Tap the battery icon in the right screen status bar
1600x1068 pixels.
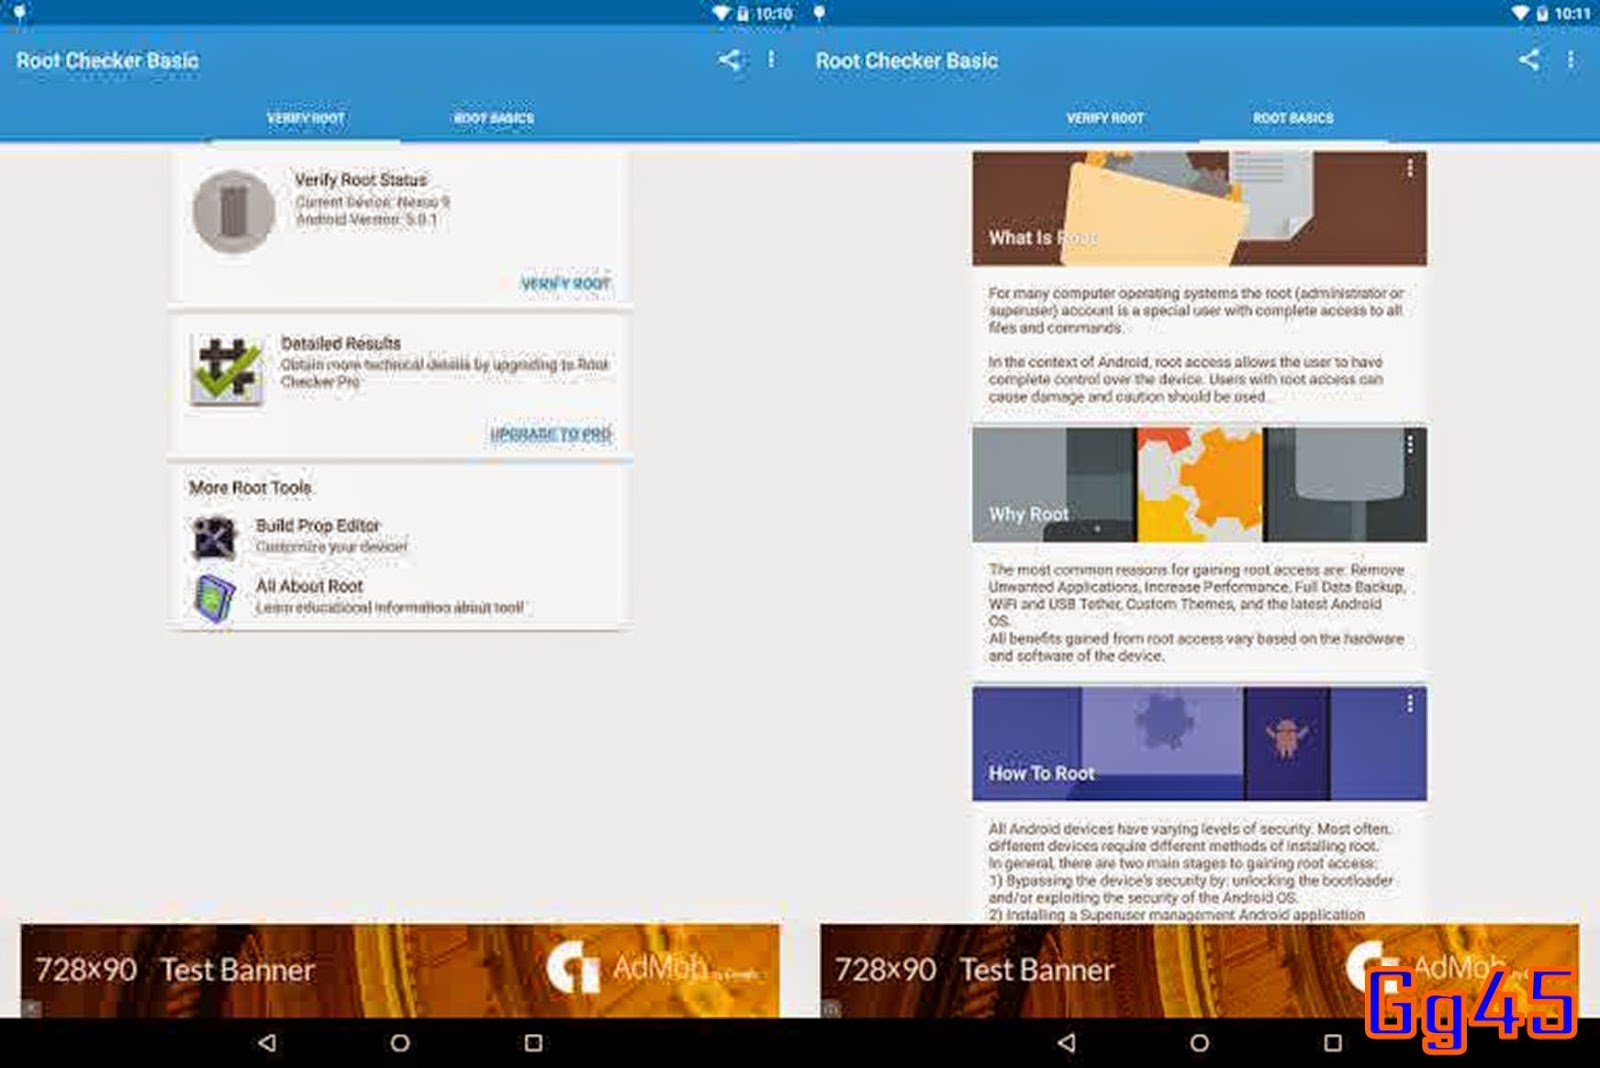[1542, 13]
